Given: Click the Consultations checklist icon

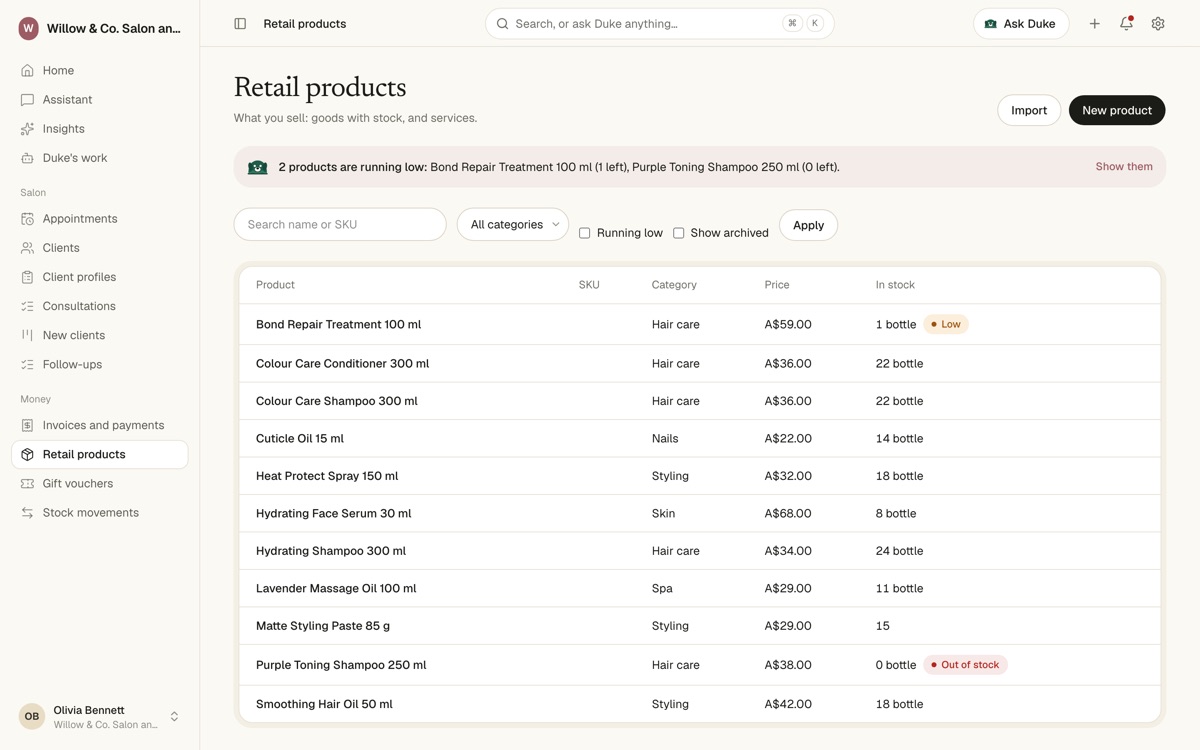Looking at the screenshot, I should [x=27, y=305].
